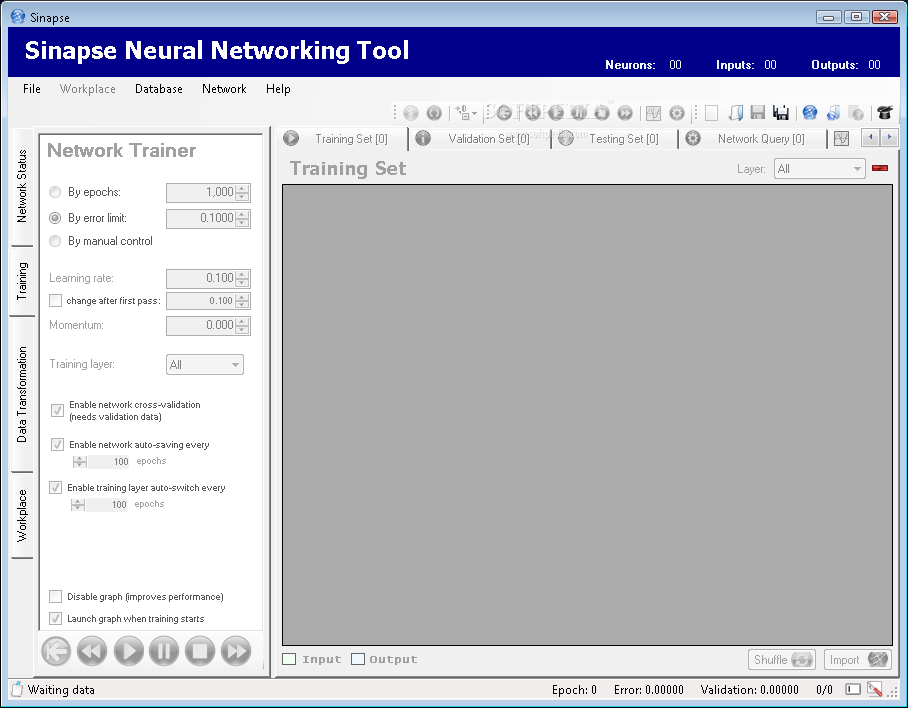Click the open file toolbar icon
The width and height of the screenshot is (908, 708).
coord(735,113)
